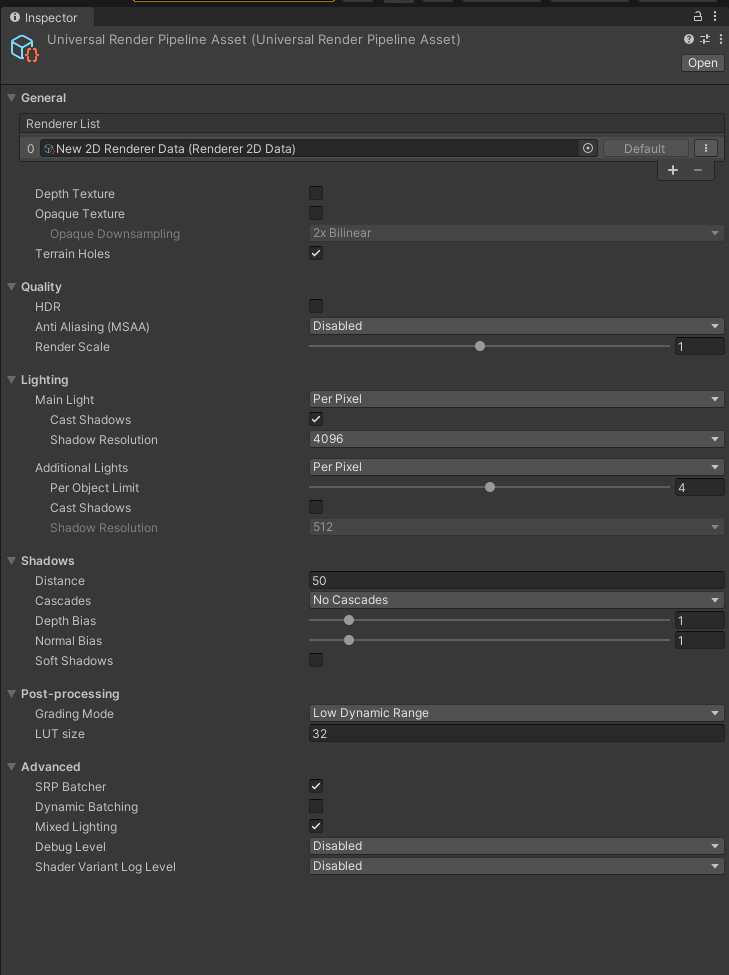Open the Grading Mode dropdown
Viewport: 729px width, 975px height.
click(516, 713)
